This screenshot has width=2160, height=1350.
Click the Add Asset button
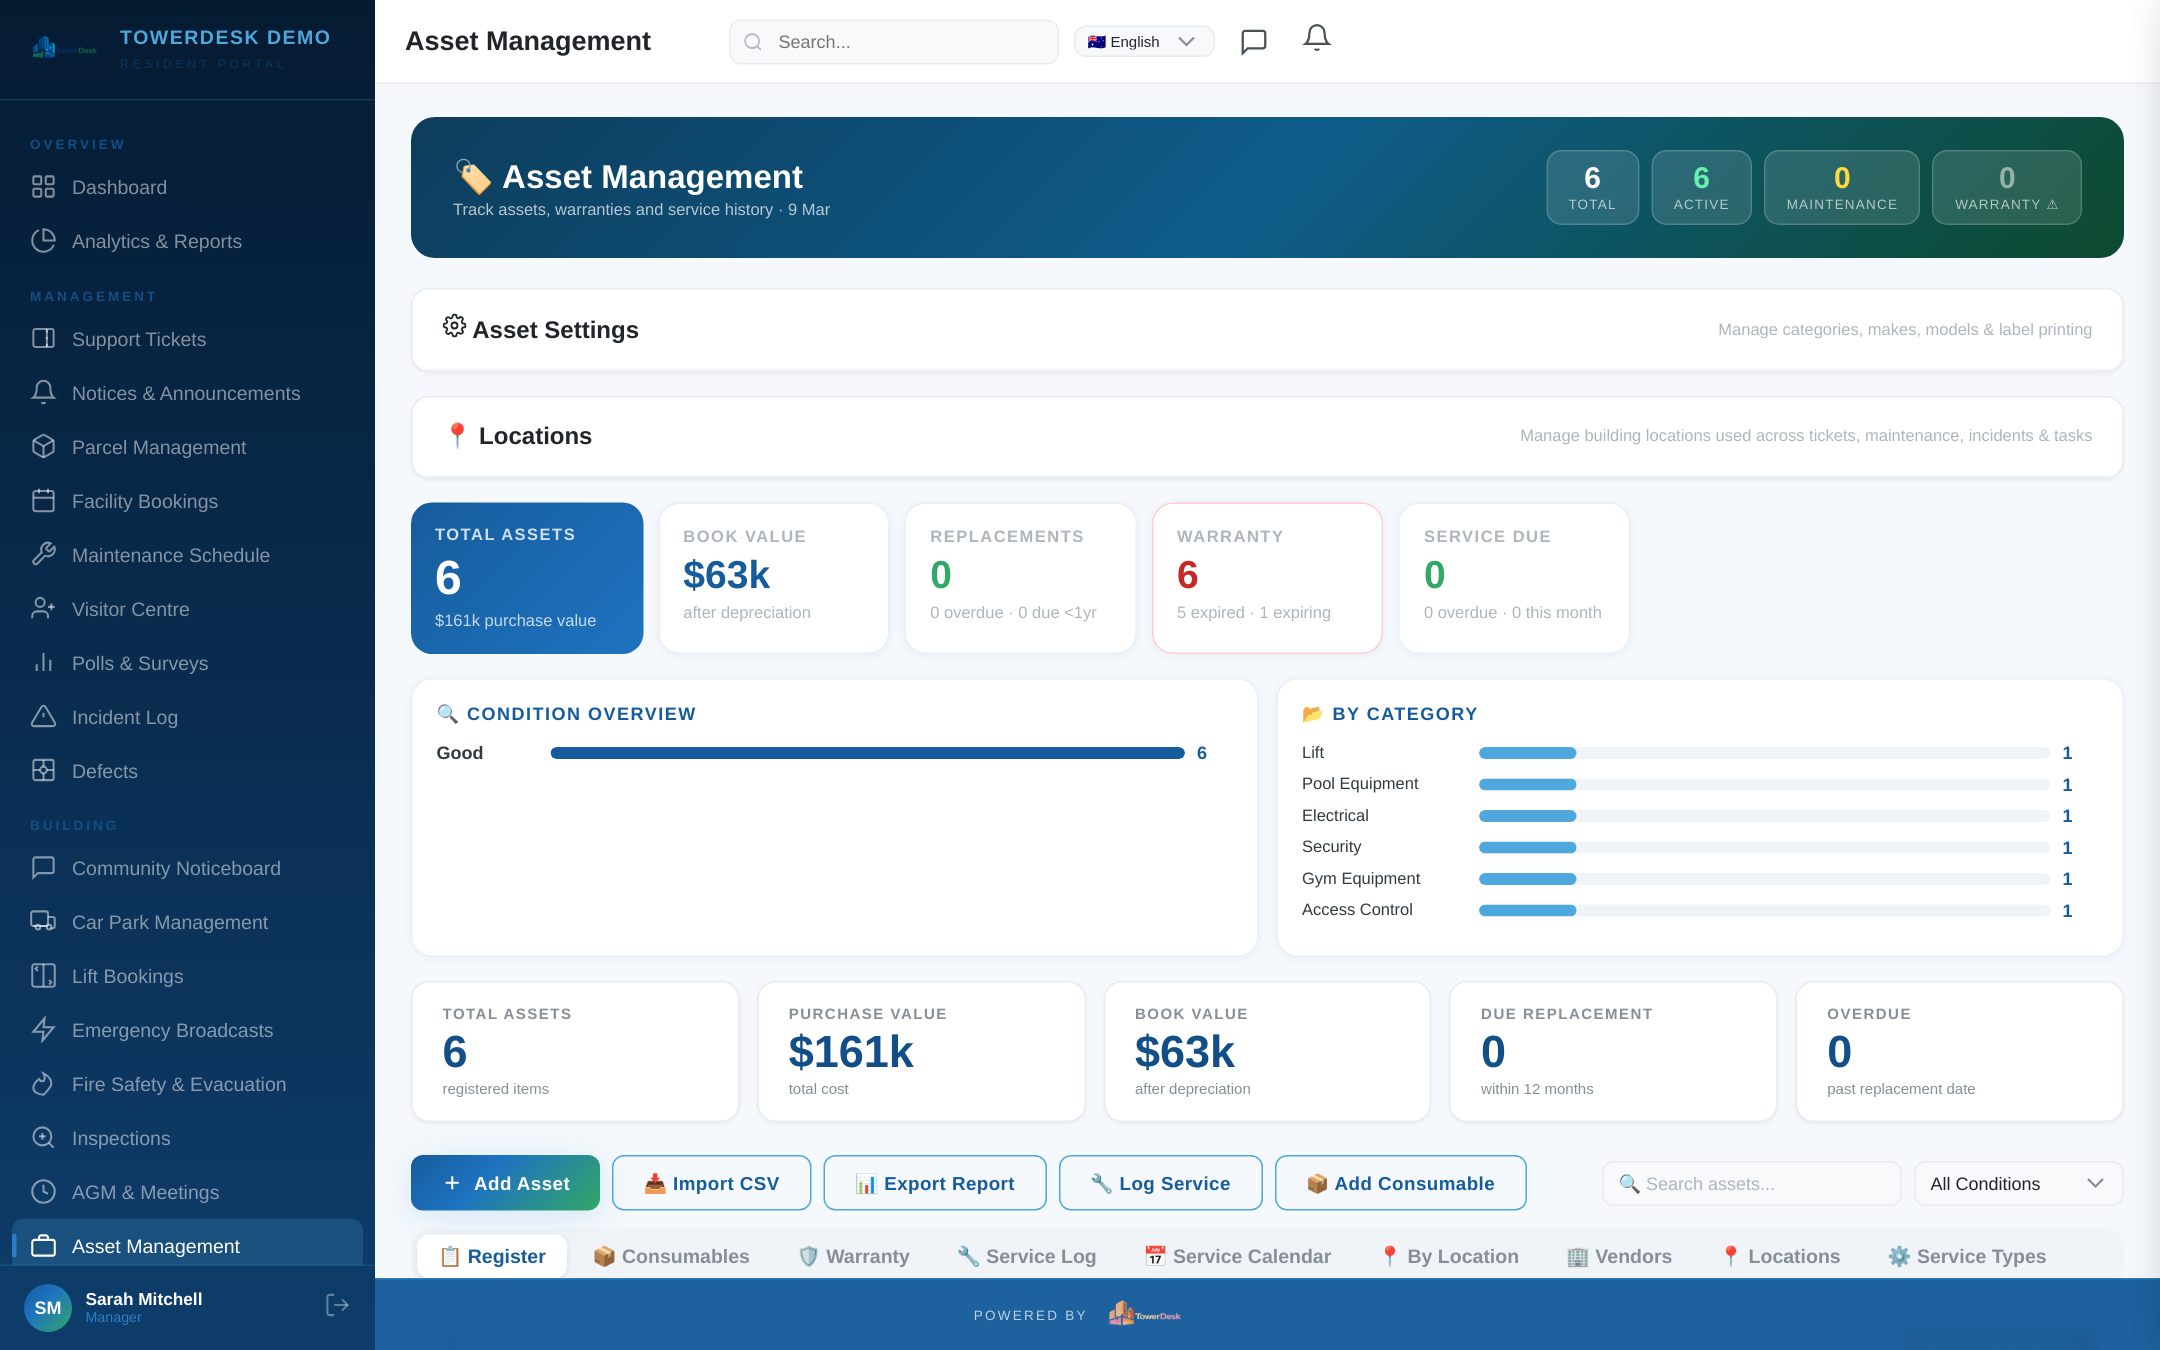[504, 1183]
